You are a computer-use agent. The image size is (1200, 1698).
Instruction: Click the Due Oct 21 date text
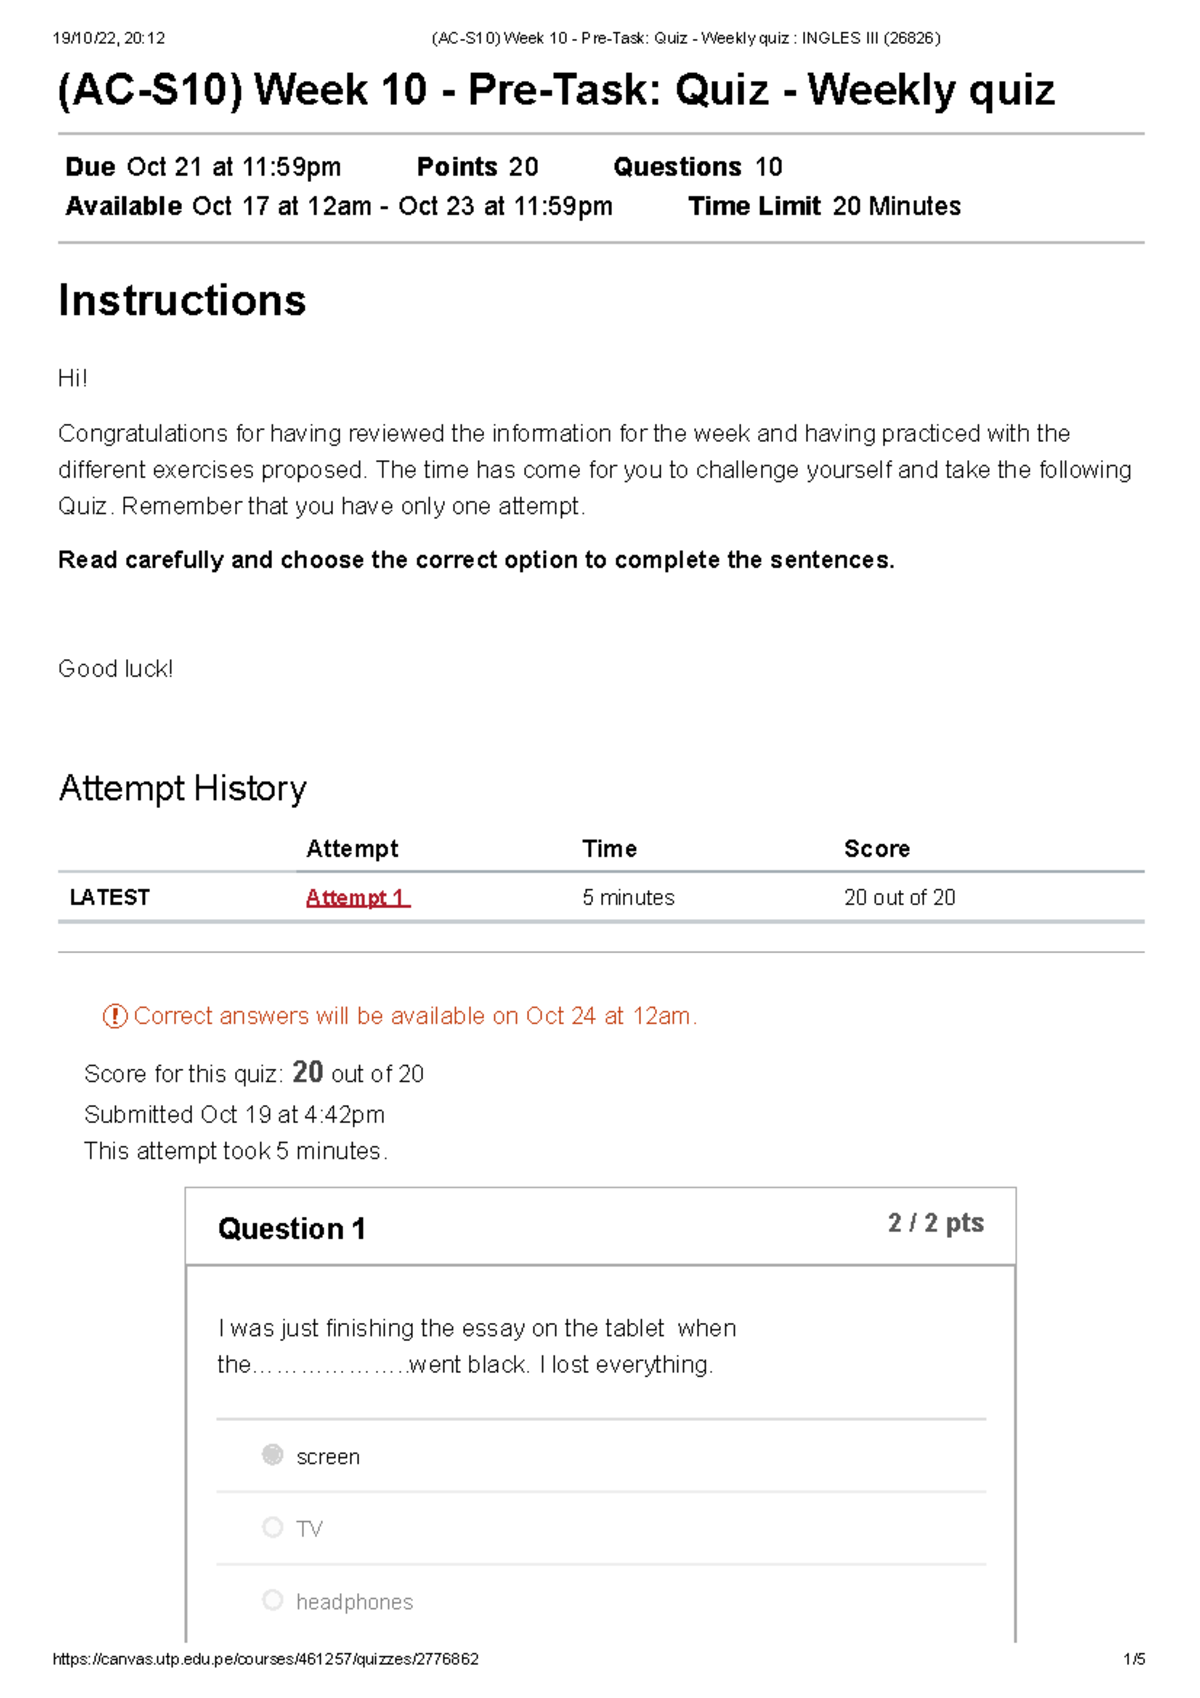[x=202, y=167]
